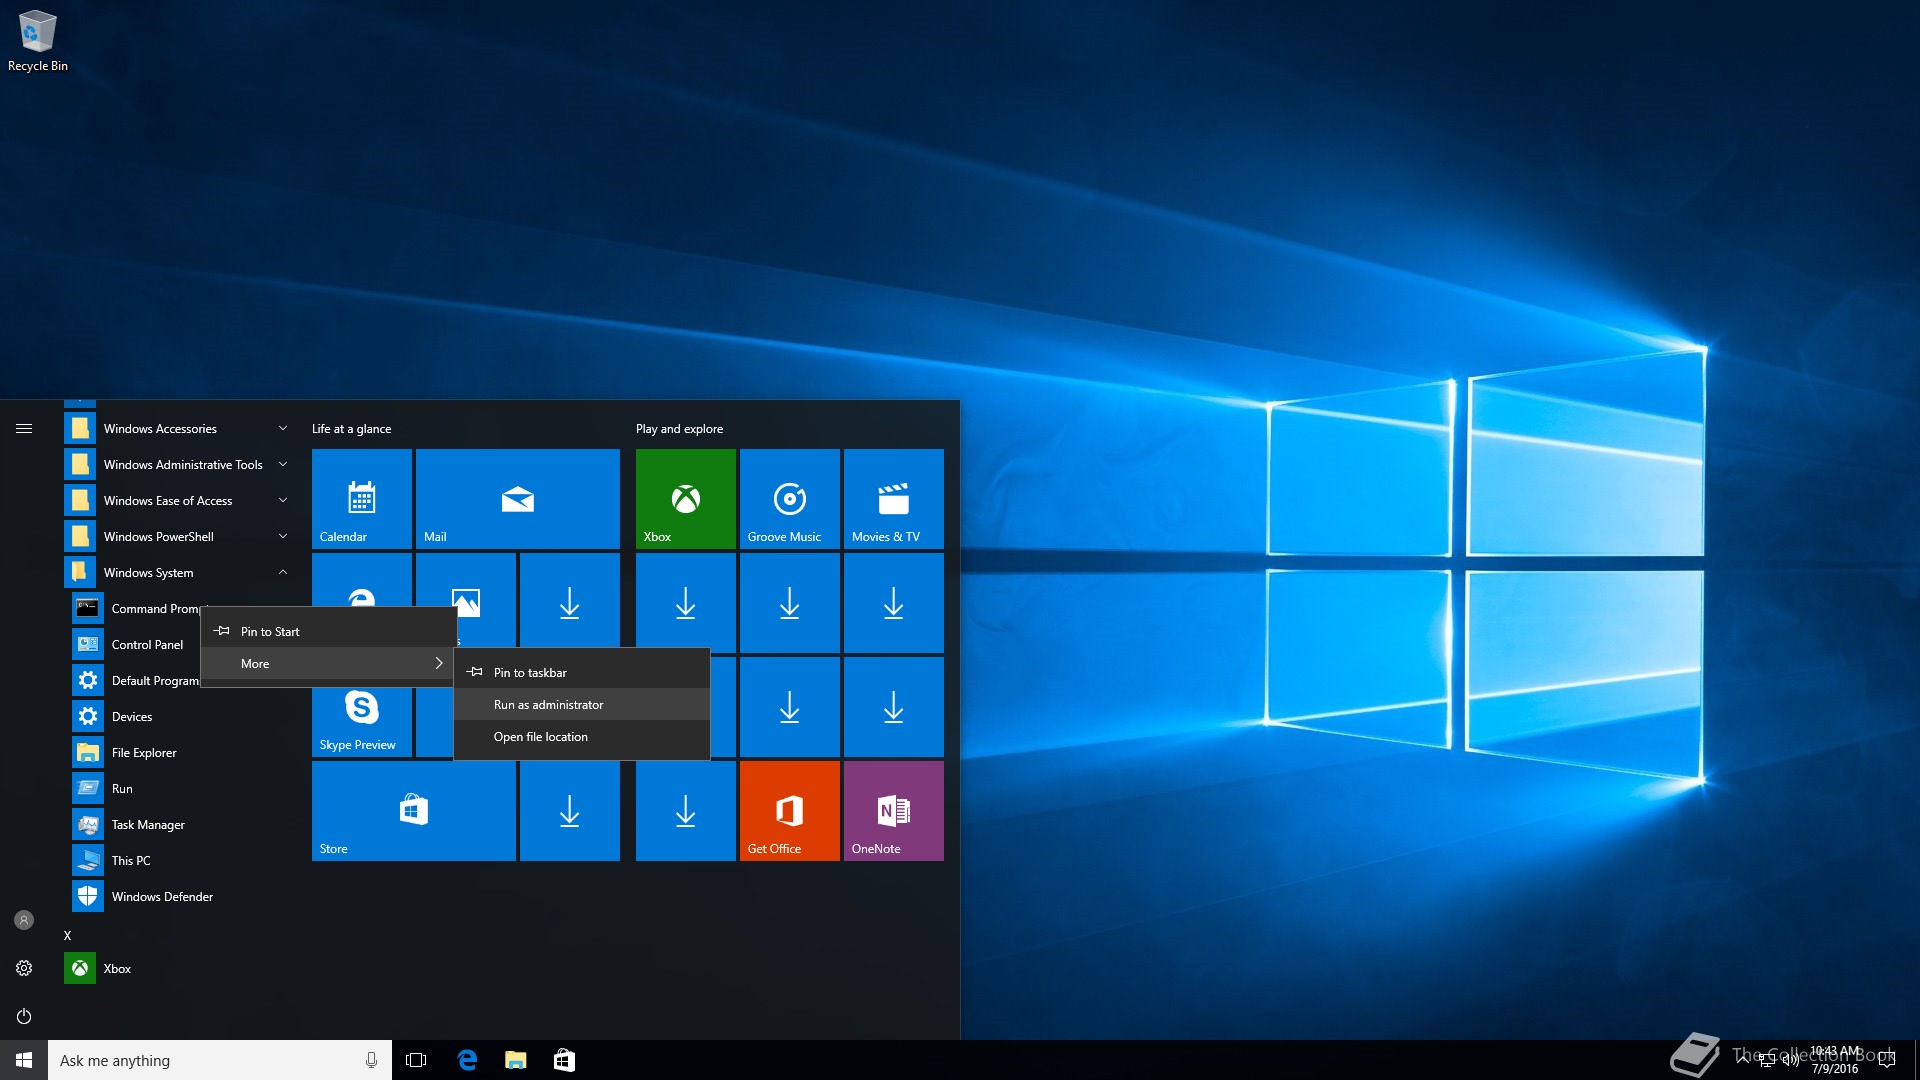
Task: Click the Windows Start button
Action: [x=24, y=1060]
